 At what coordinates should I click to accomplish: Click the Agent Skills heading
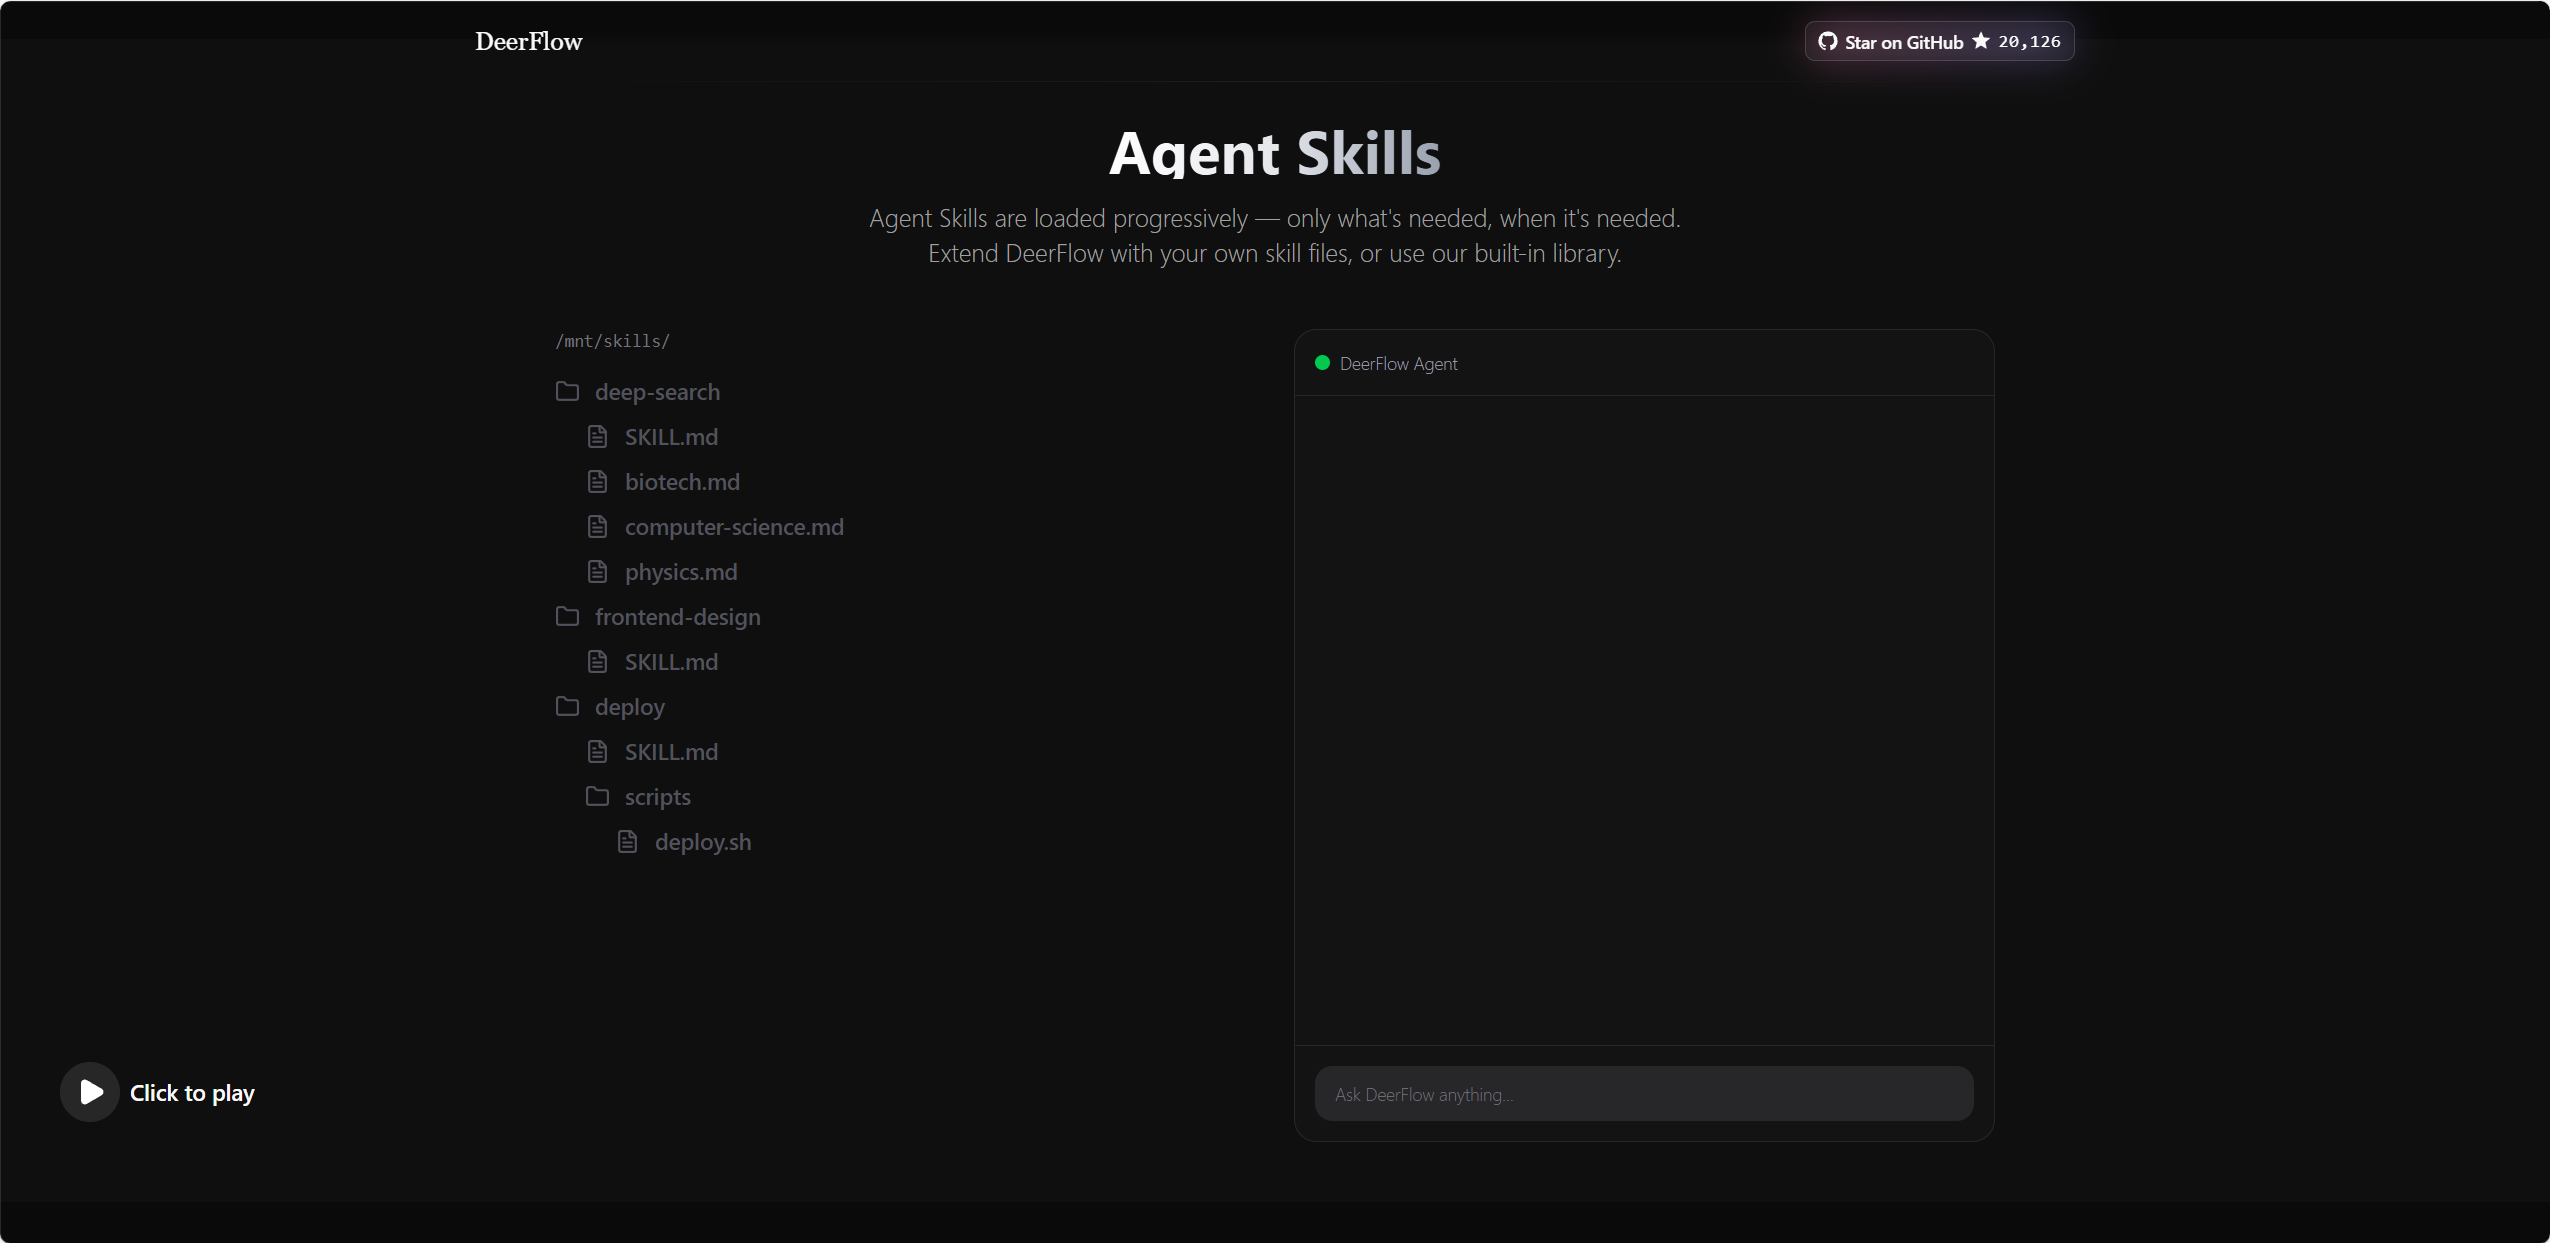pyautogui.click(x=1275, y=153)
